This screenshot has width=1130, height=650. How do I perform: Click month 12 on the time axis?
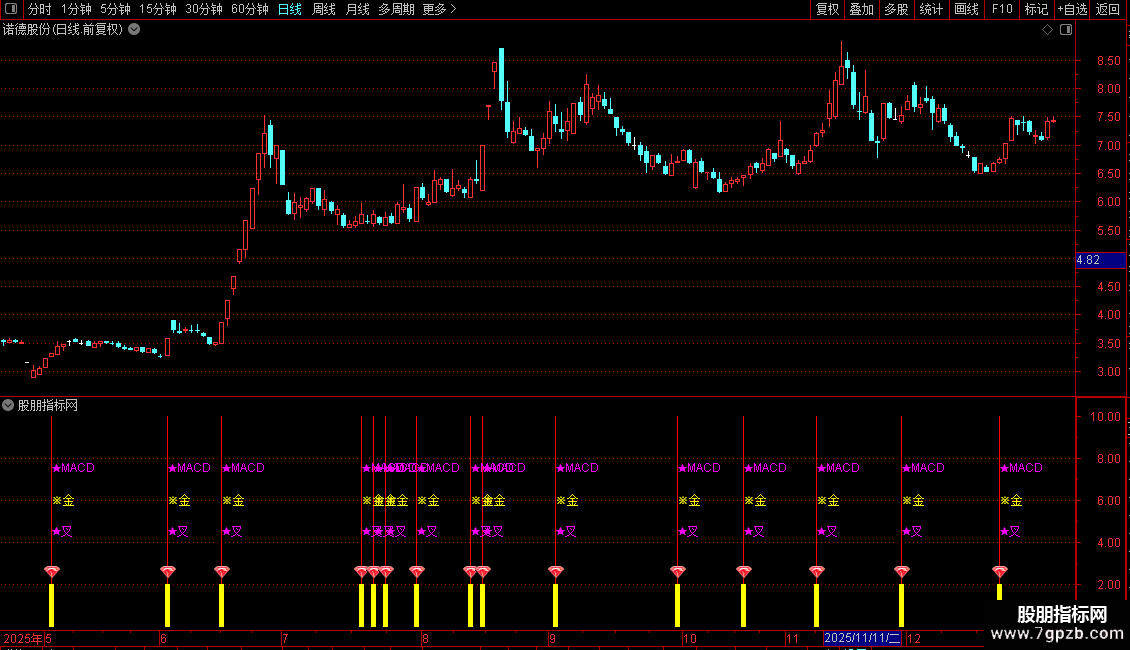pos(914,638)
